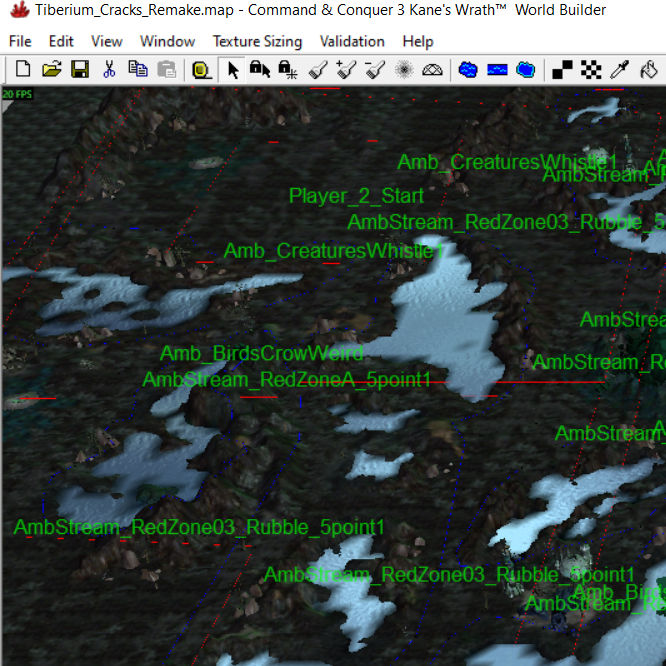Open the View menu
666x666 pixels.
(x=107, y=41)
